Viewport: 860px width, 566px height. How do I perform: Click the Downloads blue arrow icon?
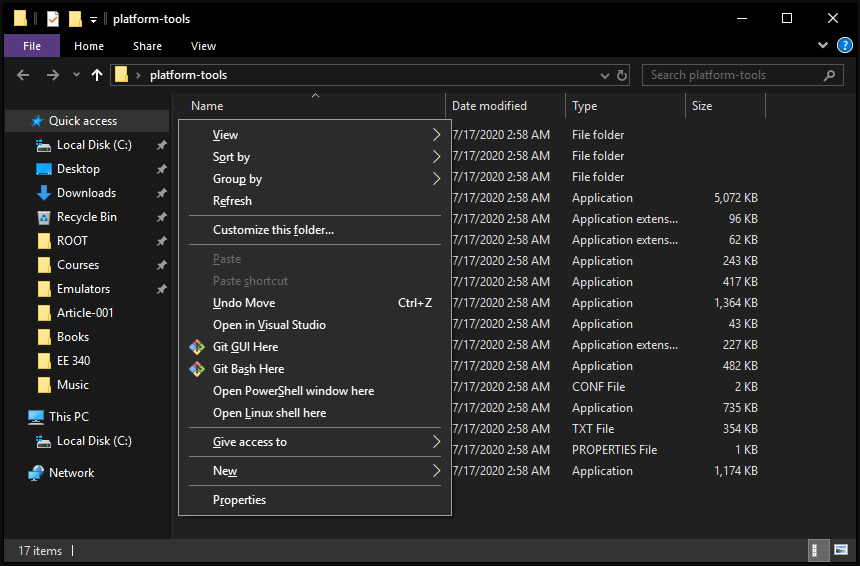[x=43, y=193]
